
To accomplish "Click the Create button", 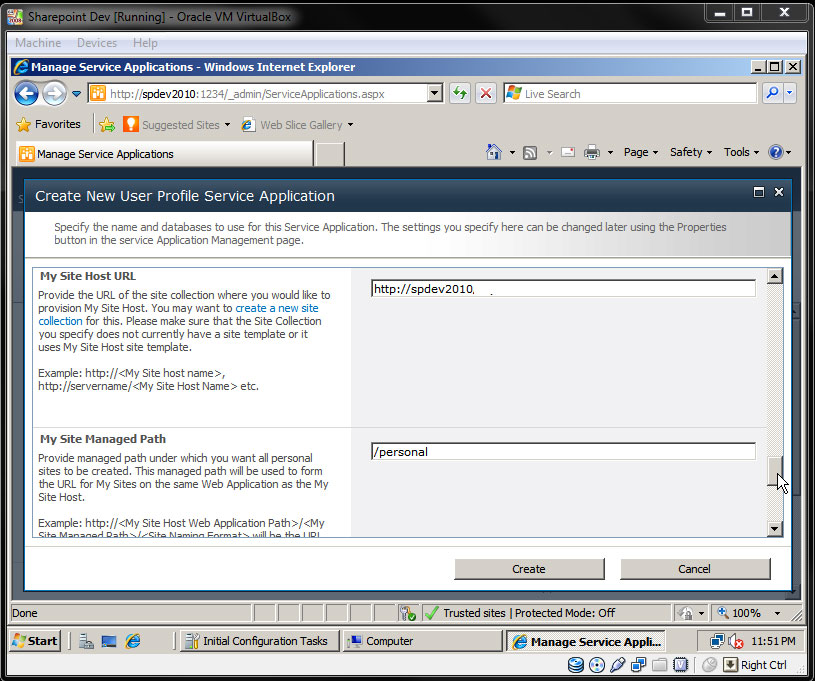I will pyautogui.click(x=529, y=569).
